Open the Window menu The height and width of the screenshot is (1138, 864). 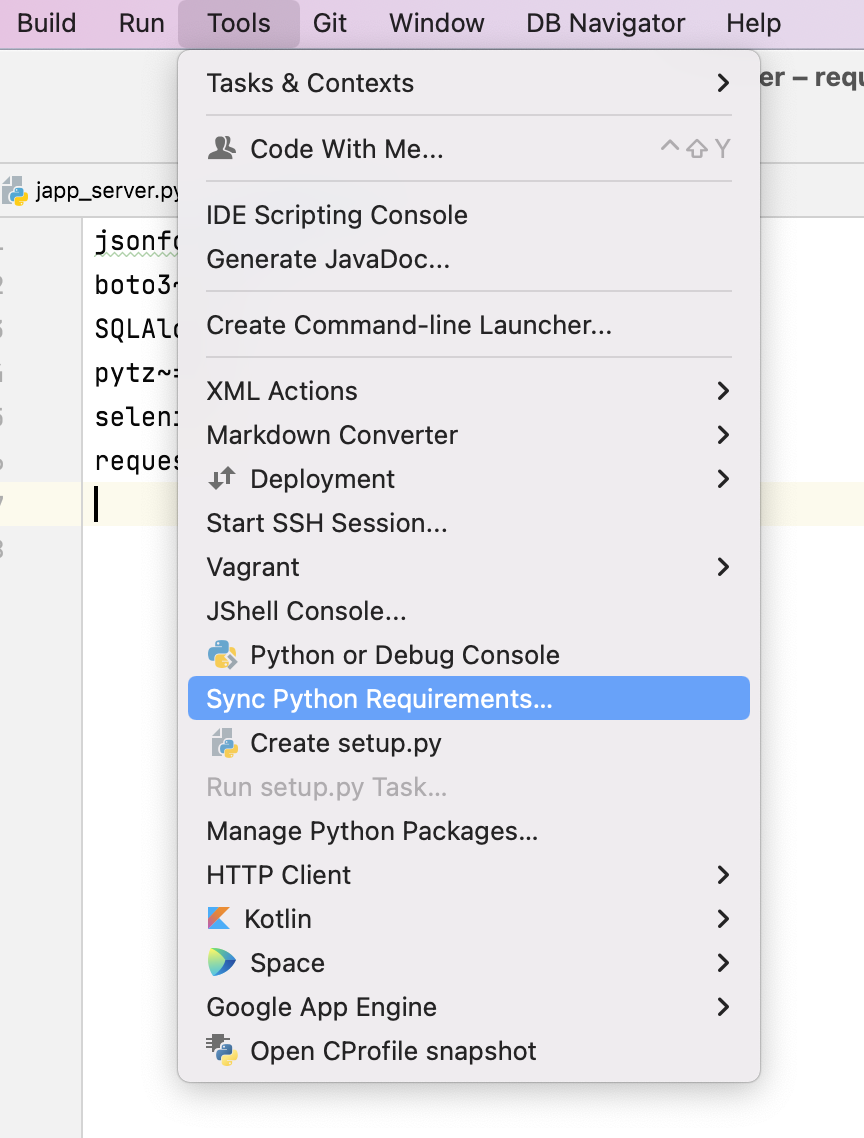click(437, 23)
